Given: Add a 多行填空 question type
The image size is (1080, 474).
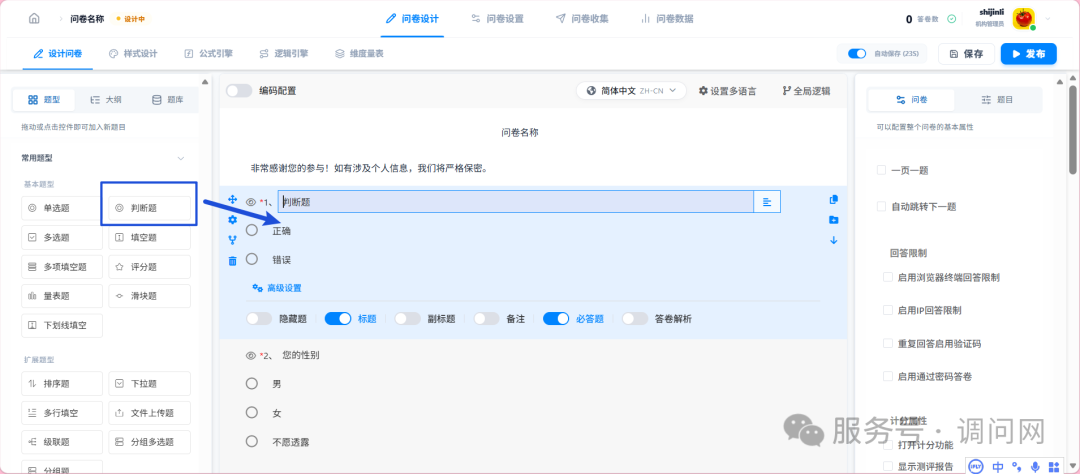Looking at the screenshot, I should click(62, 413).
